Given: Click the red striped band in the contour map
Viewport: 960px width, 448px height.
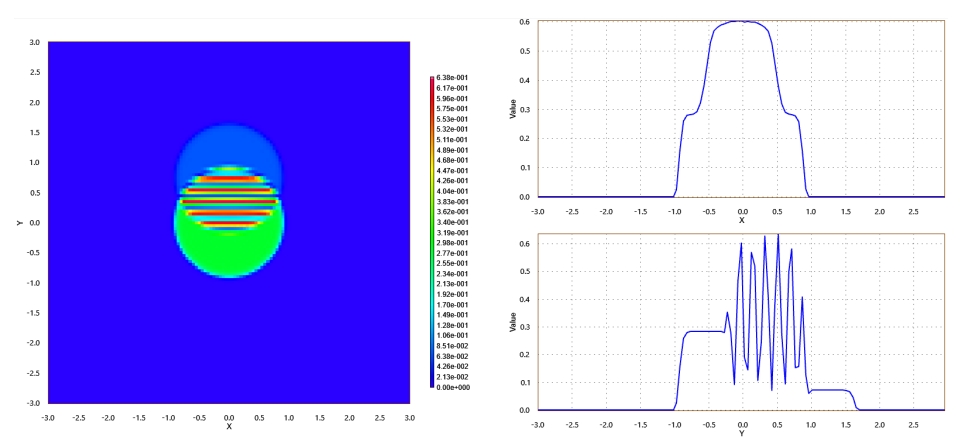Looking at the screenshot, I should 229,201.
